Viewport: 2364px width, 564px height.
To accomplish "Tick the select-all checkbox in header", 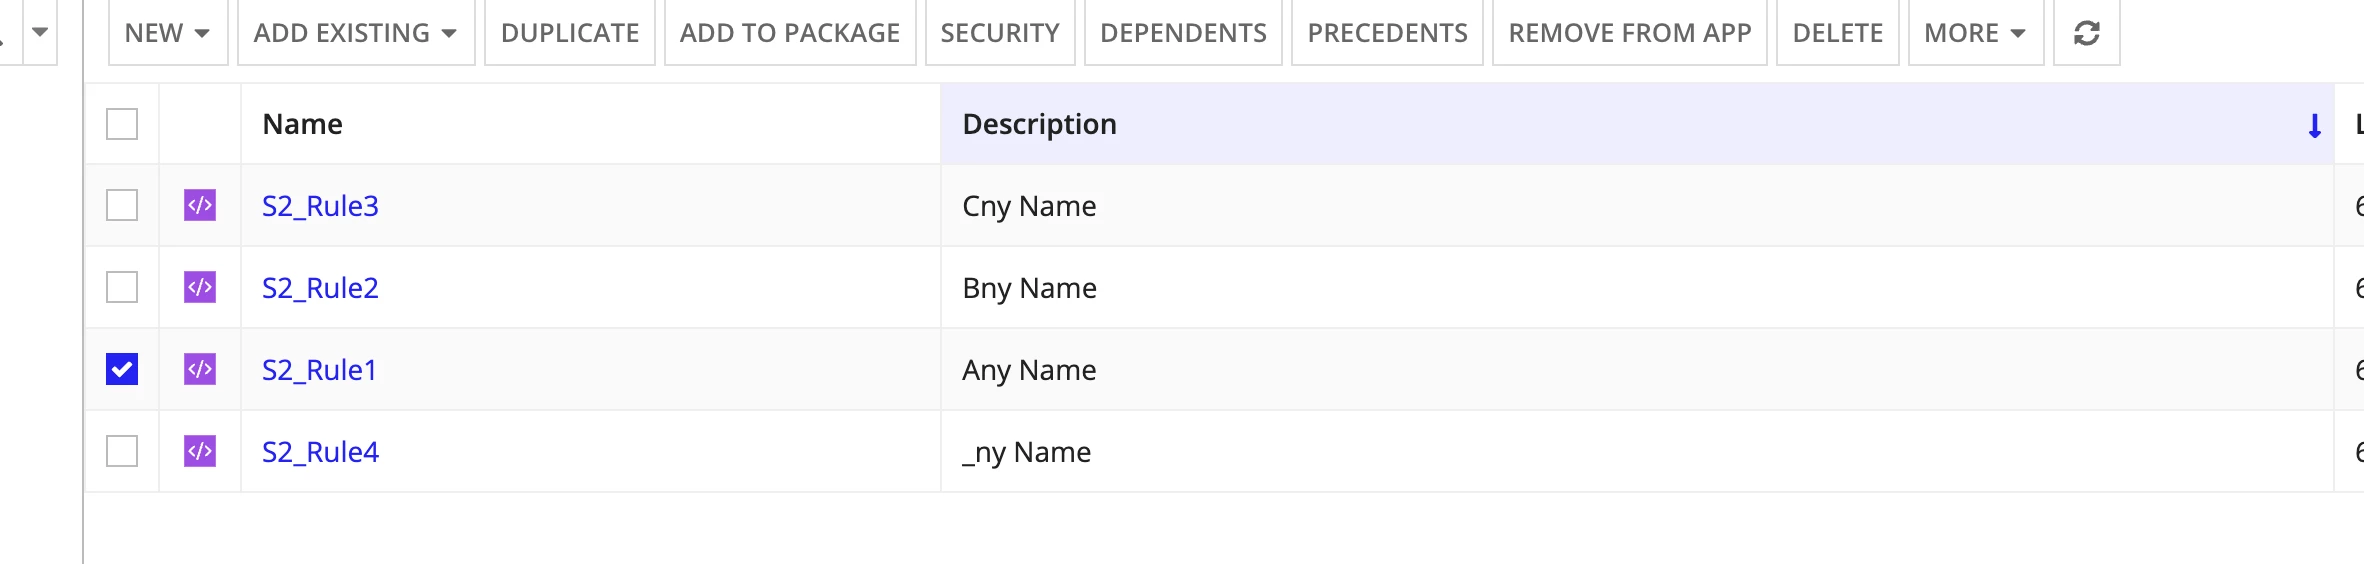I will point(122,124).
